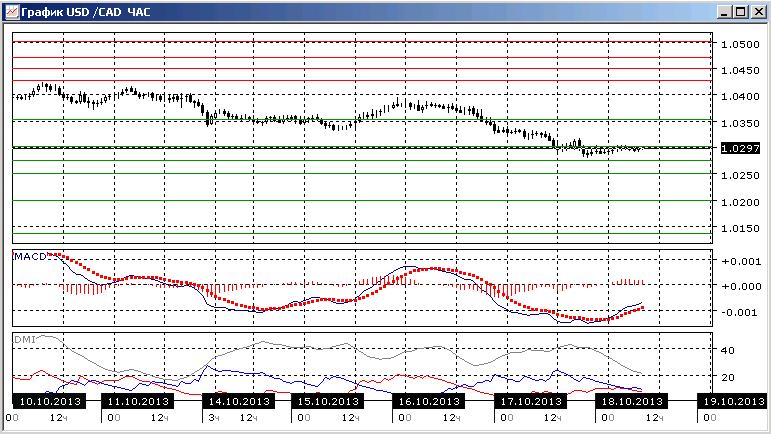Minimize the USD/CAD chart window

pyautogui.click(x=723, y=12)
